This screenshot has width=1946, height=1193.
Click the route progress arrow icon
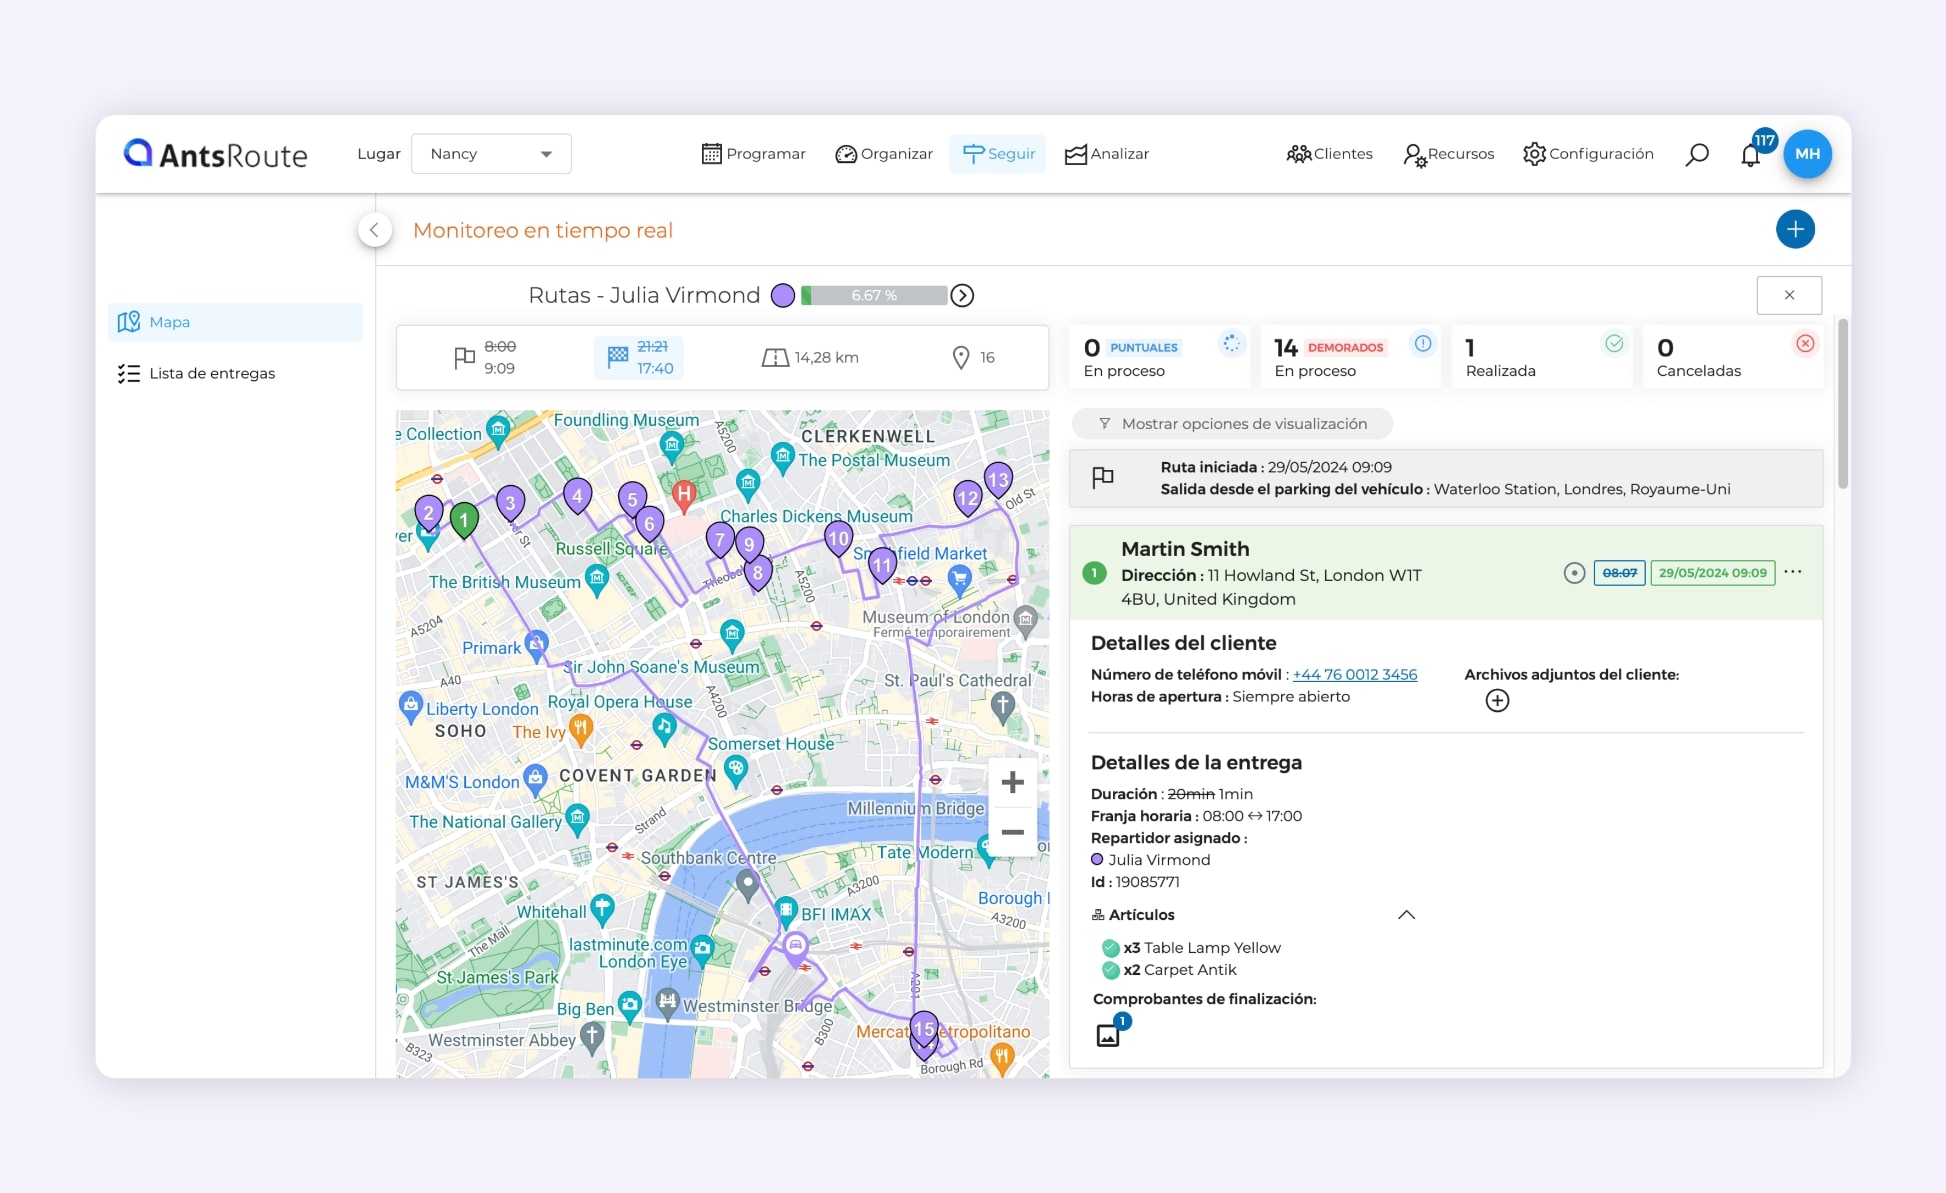(x=962, y=295)
